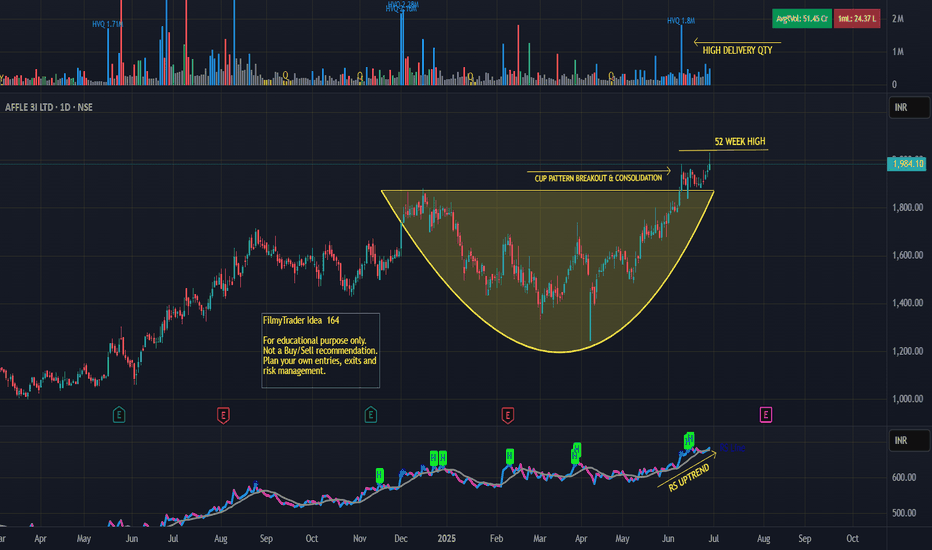Click the yellow Q marker in mid-September 2024 volume
This screenshot has width=932, height=550.
pyautogui.click(x=285, y=75)
